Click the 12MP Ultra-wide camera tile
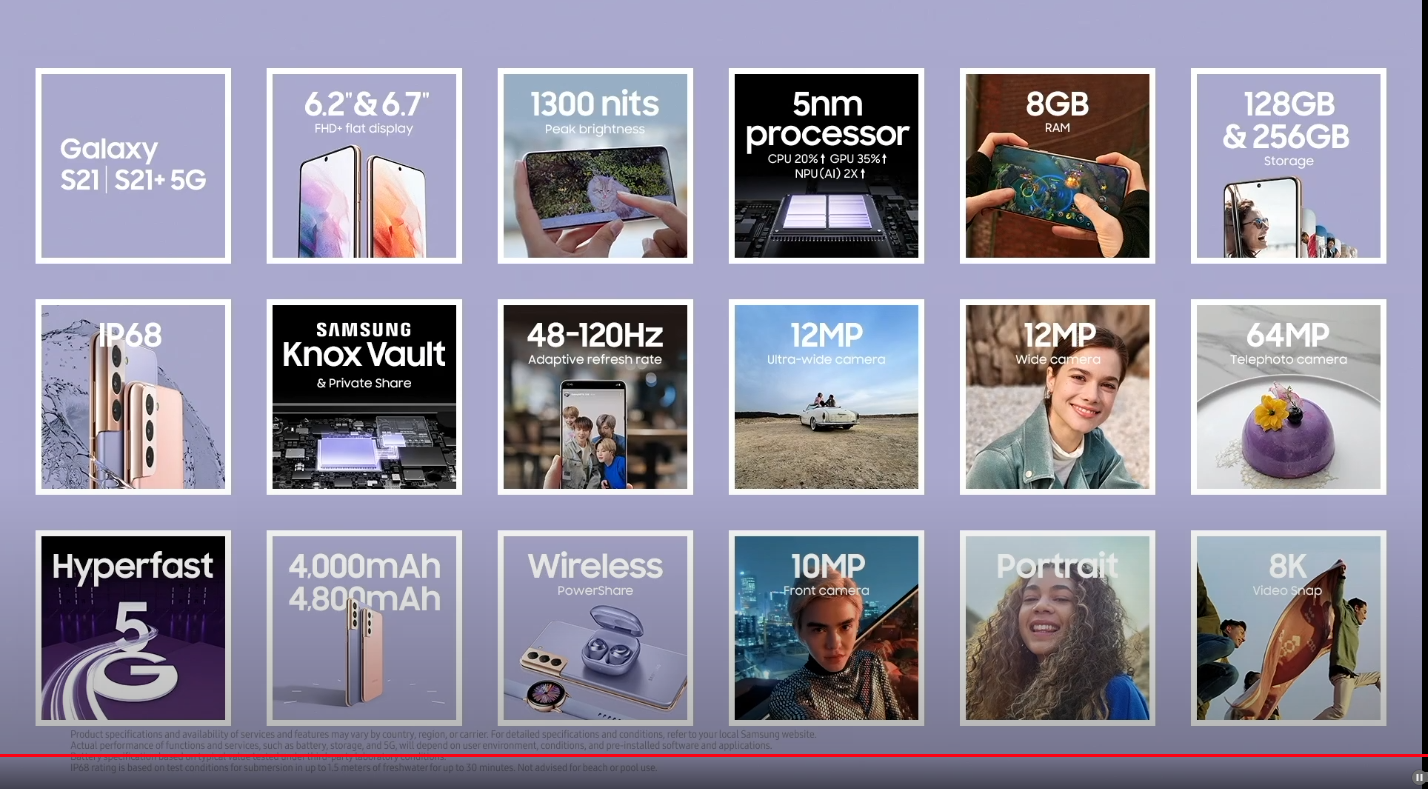1428x789 pixels. click(x=826, y=397)
